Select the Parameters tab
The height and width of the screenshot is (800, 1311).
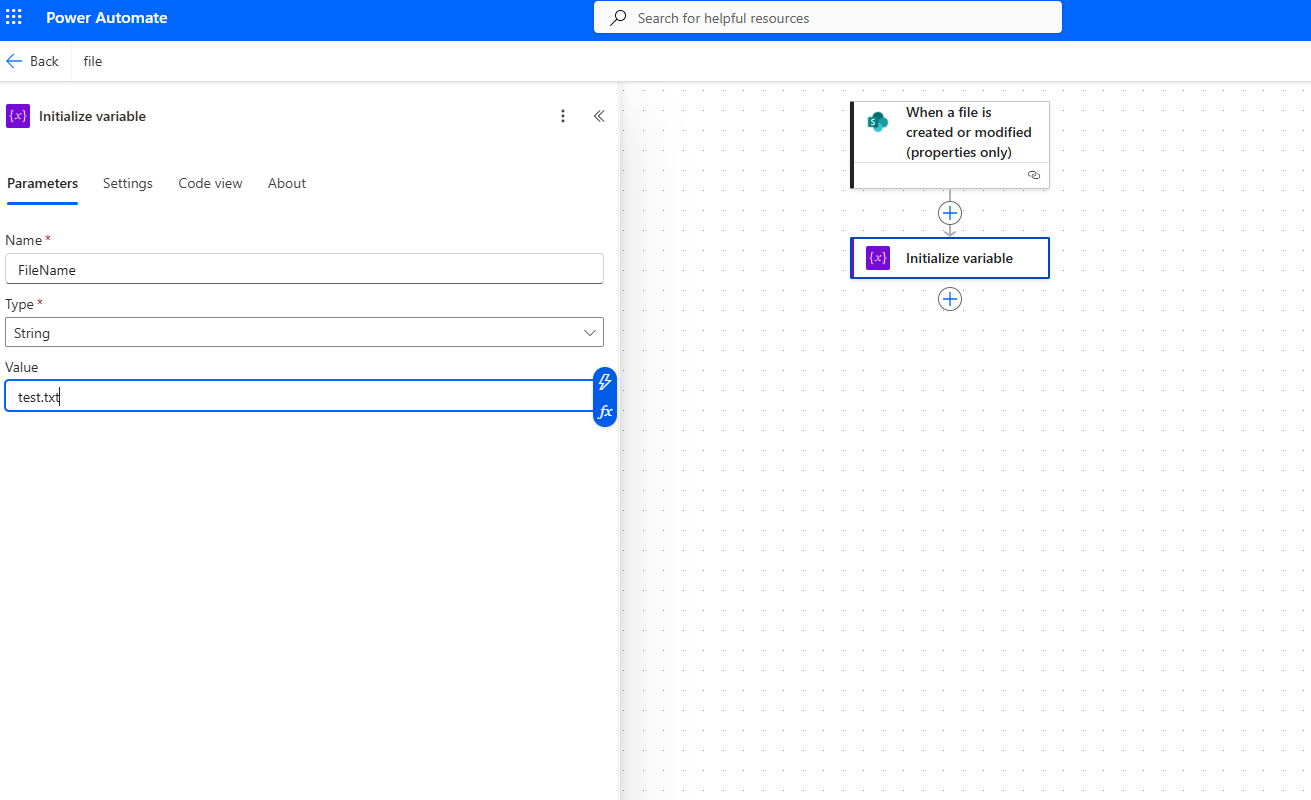(x=42, y=183)
